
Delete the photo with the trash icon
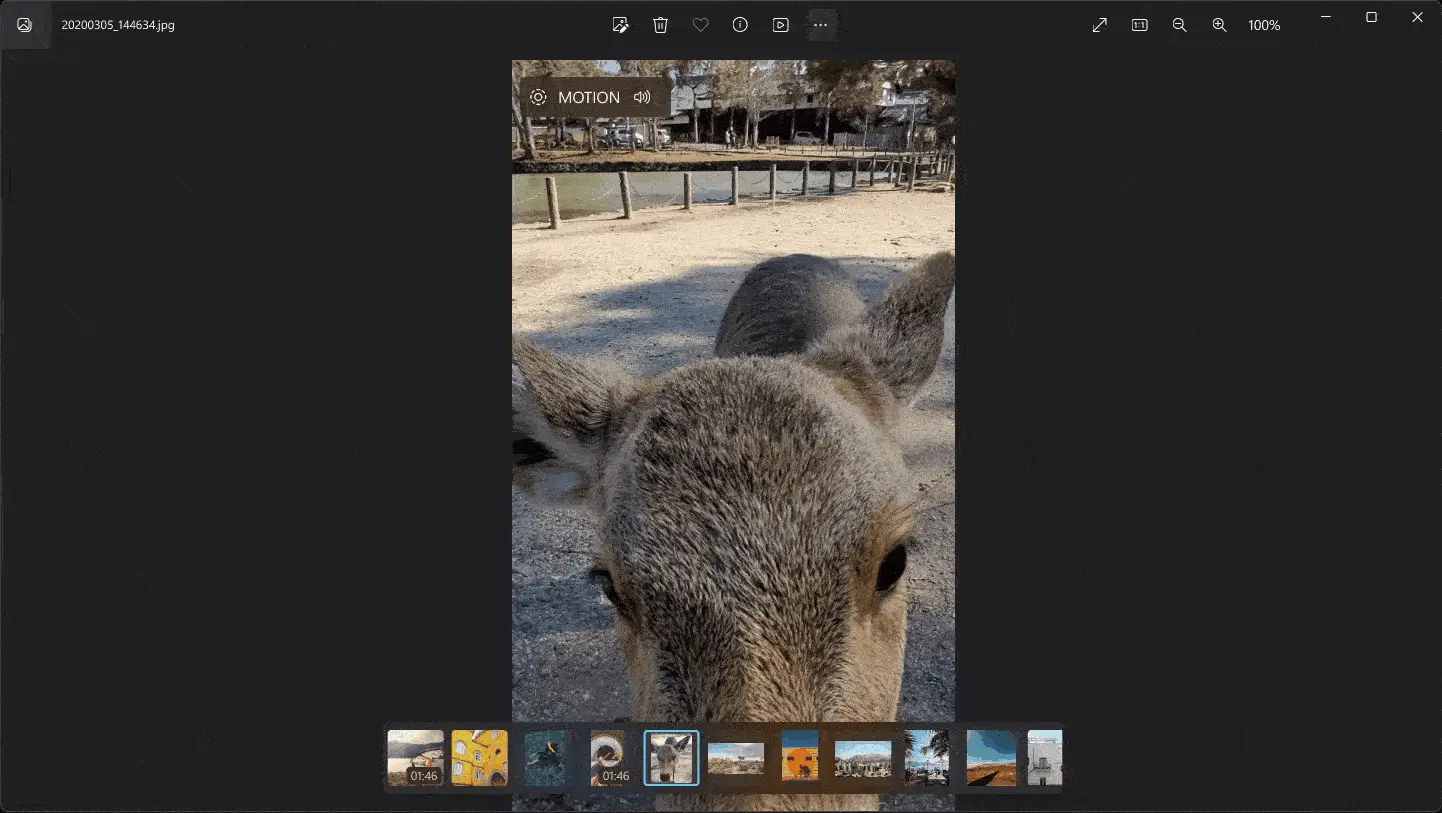point(660,25)
